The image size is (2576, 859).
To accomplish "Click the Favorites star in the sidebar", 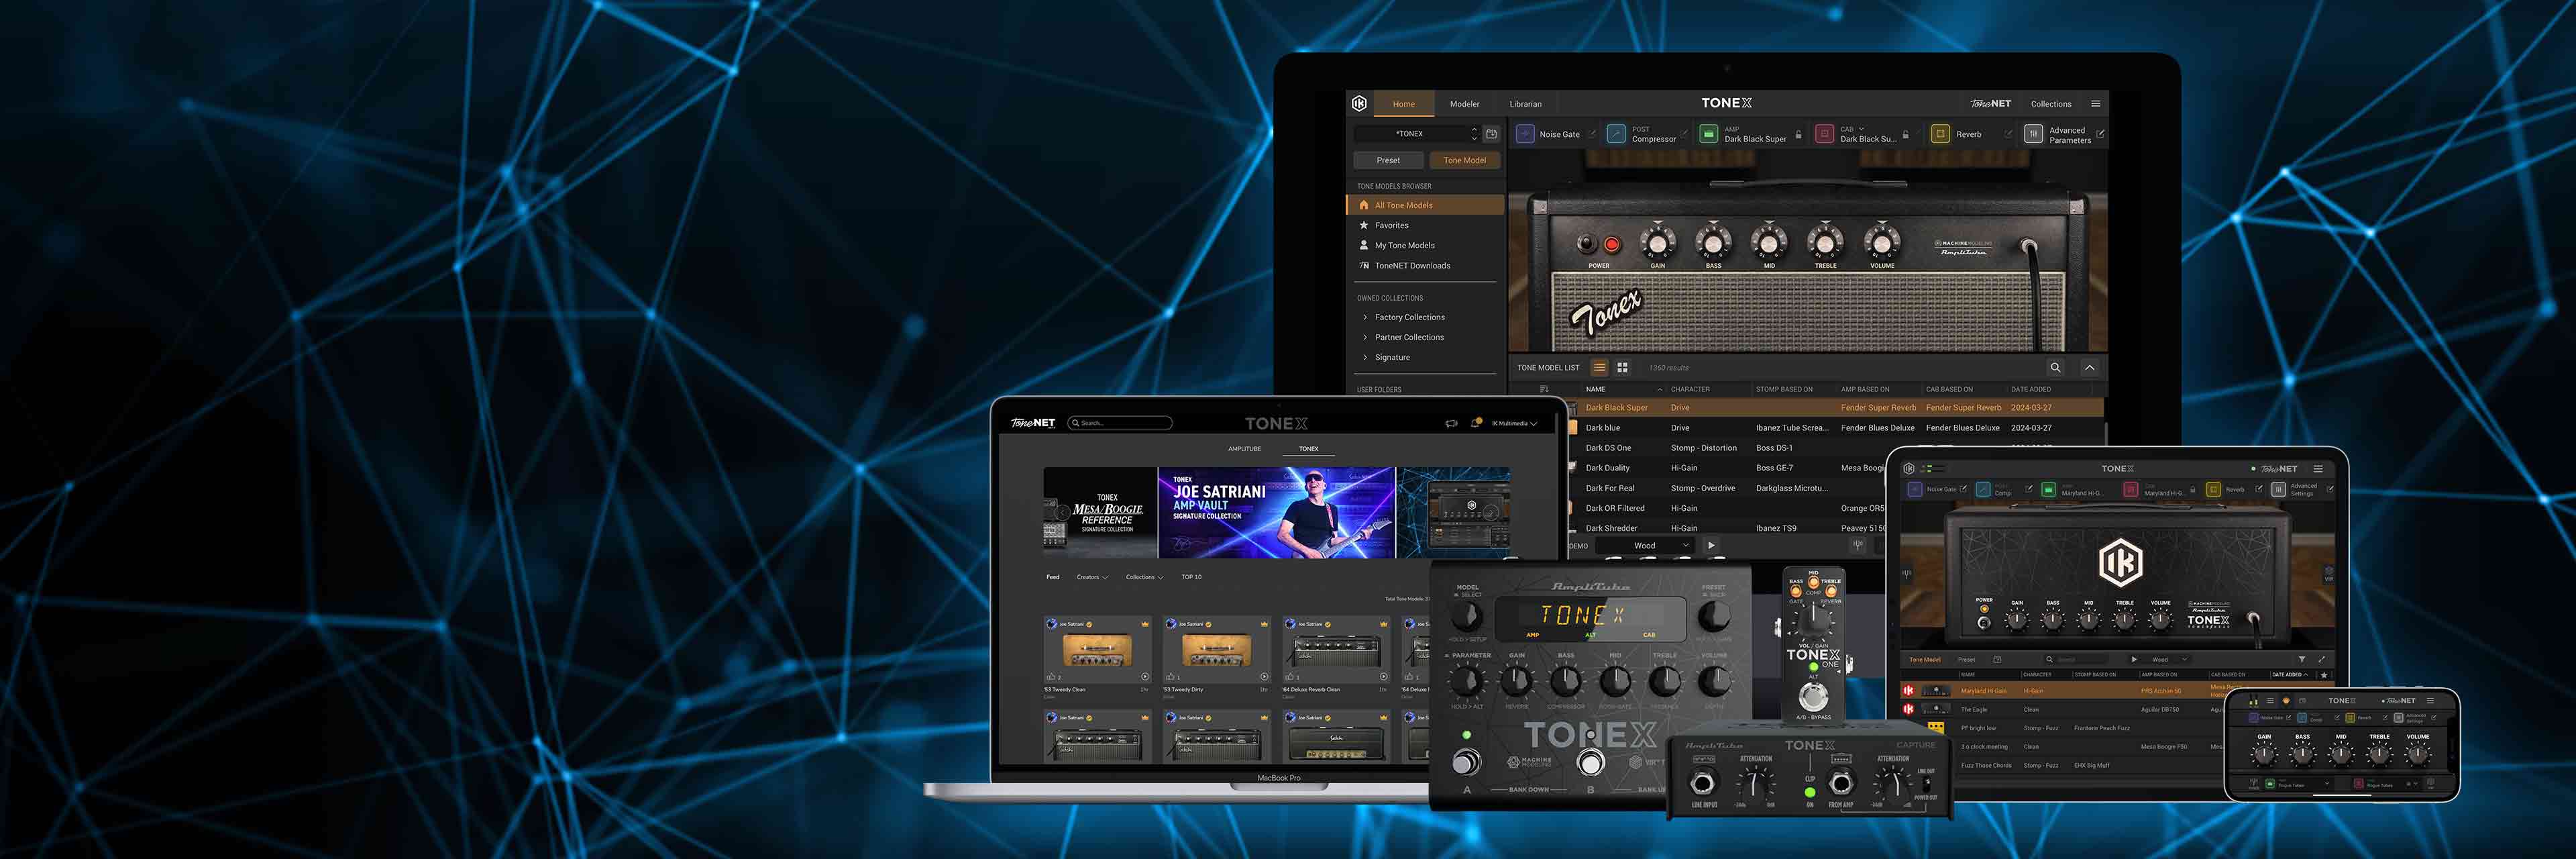I will pos(1364,225).
